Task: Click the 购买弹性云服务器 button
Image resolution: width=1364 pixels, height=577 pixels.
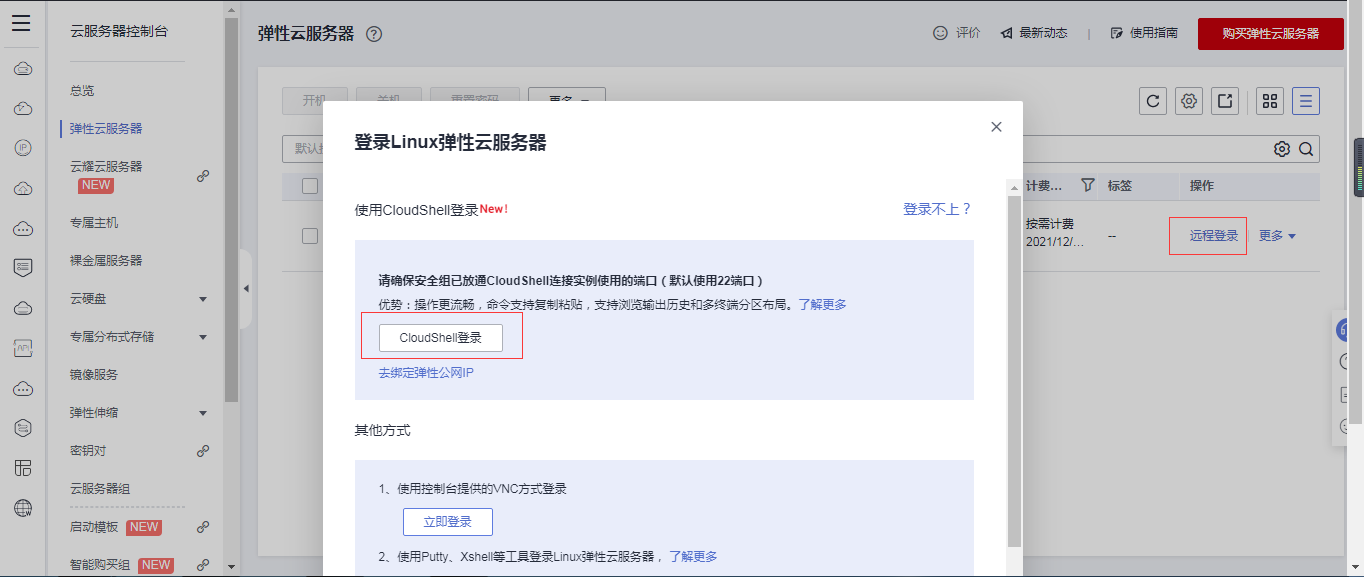Action: pos(1270,33)
